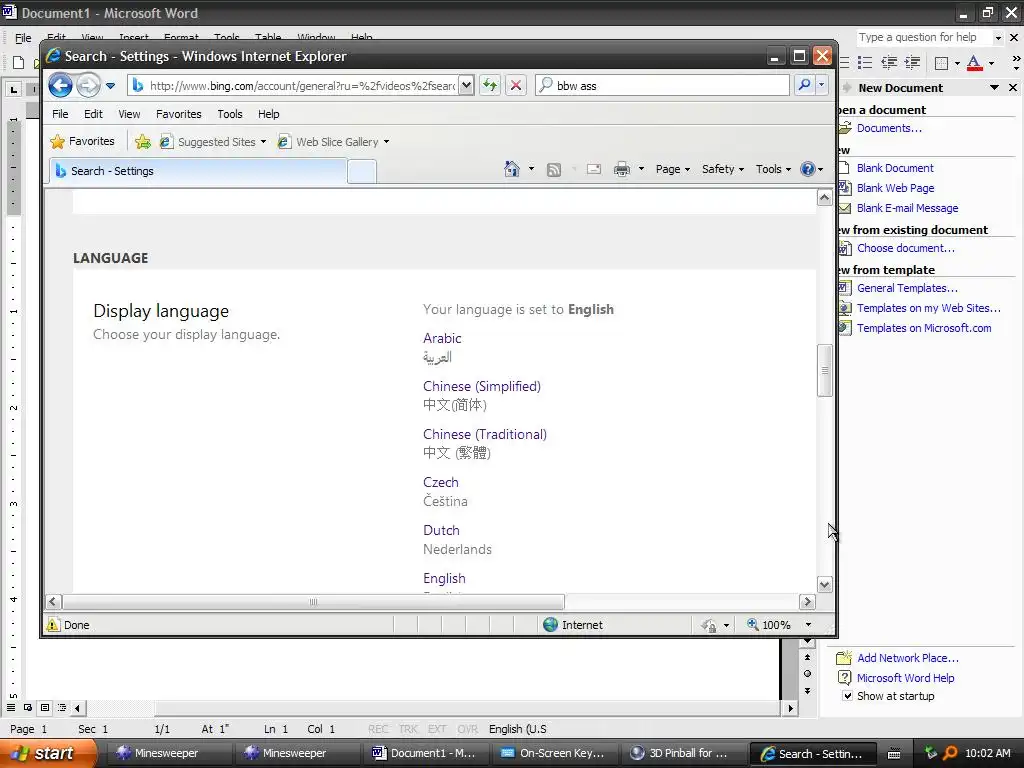Click the Word Print Layout View button

pos(45,707)
